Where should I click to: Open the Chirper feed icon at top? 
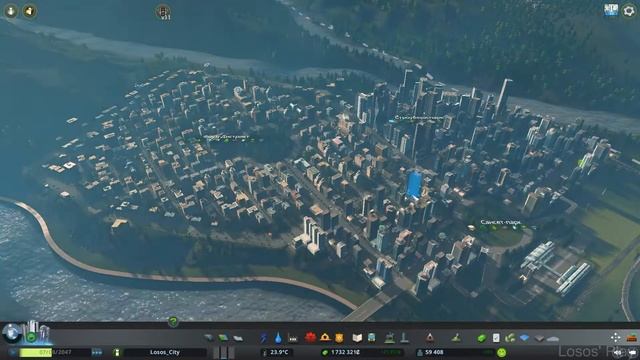click(162, 12)
